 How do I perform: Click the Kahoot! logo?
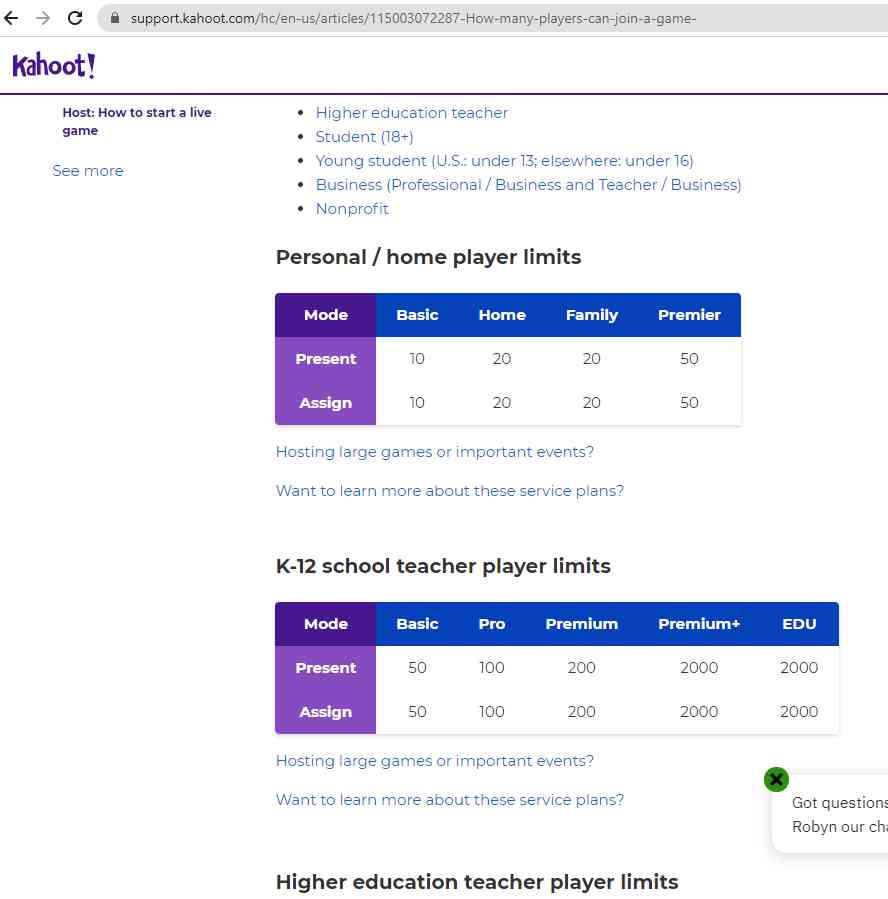(54, 66)
